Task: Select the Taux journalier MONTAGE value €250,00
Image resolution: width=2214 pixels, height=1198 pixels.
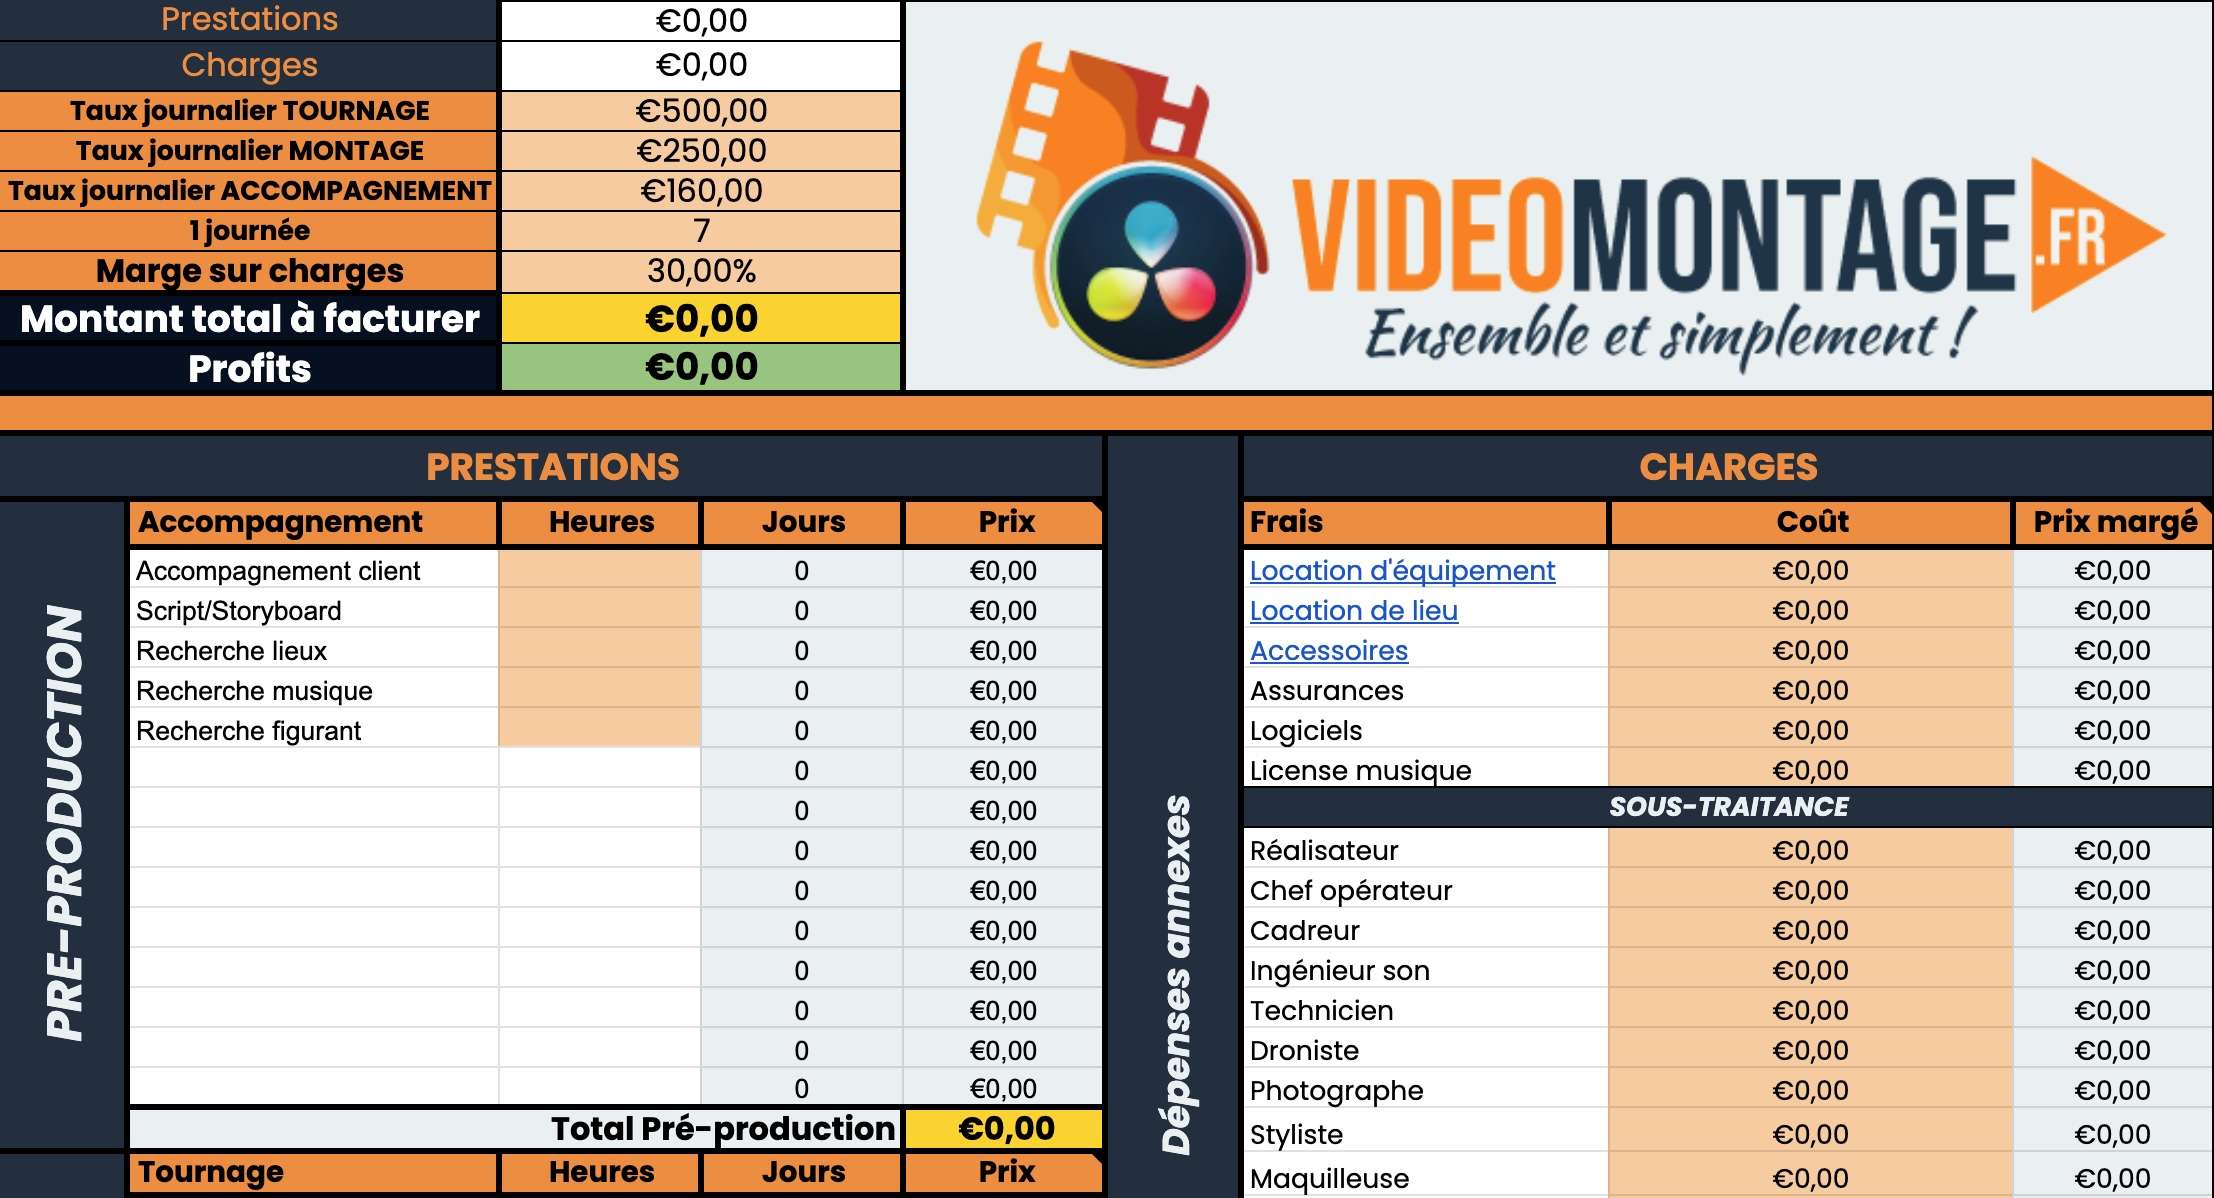Action: pos(701,151)
